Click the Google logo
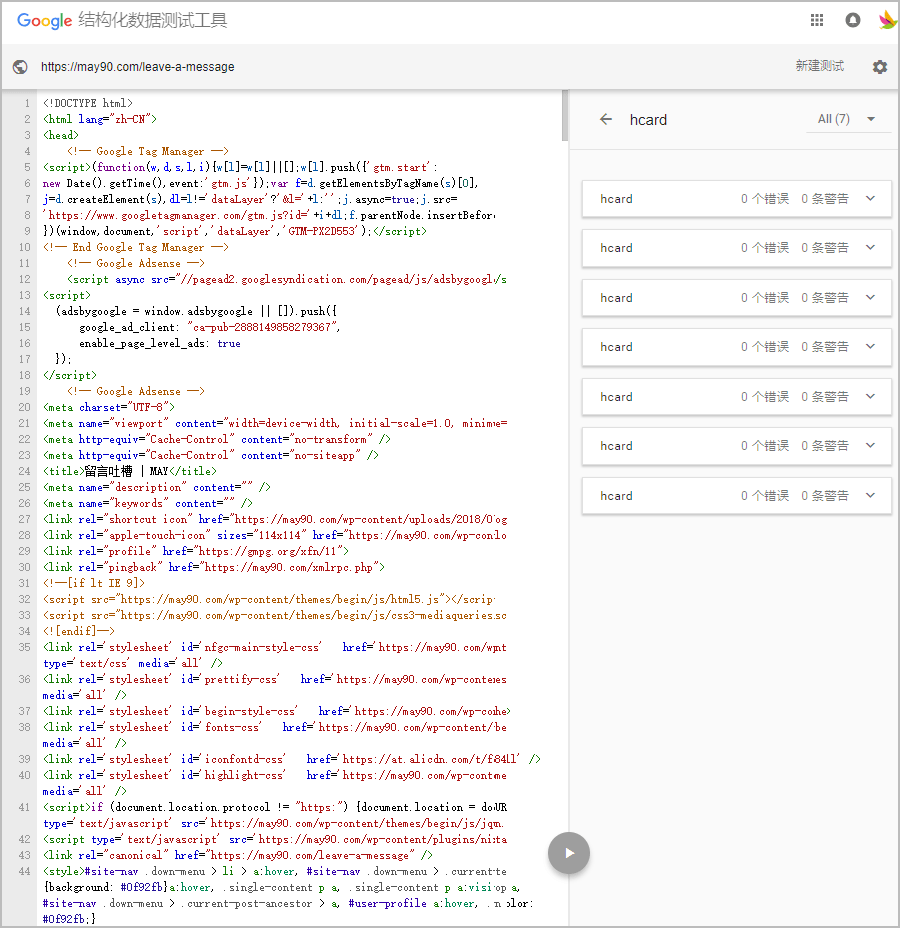The height and width of the screenshot is (928, 900). tap(44, 20)
